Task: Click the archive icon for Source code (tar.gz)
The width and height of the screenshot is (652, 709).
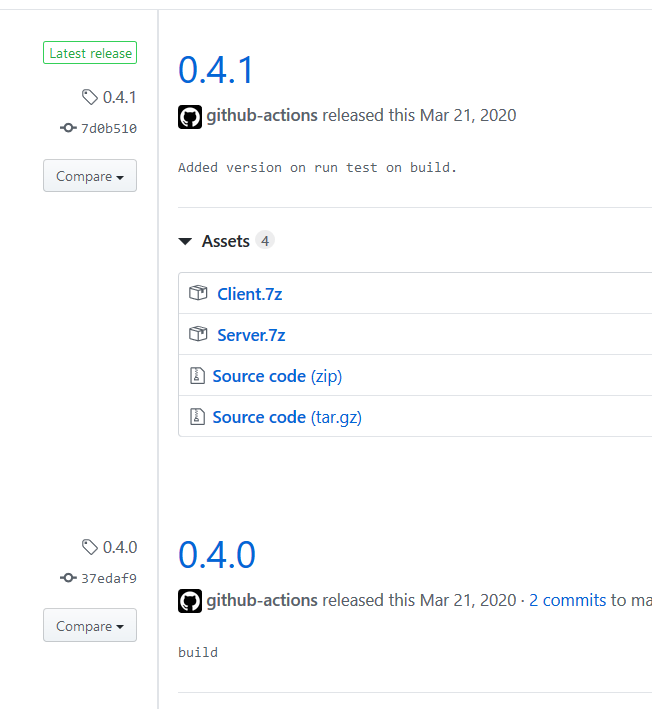Action: [x=197, y=416]
